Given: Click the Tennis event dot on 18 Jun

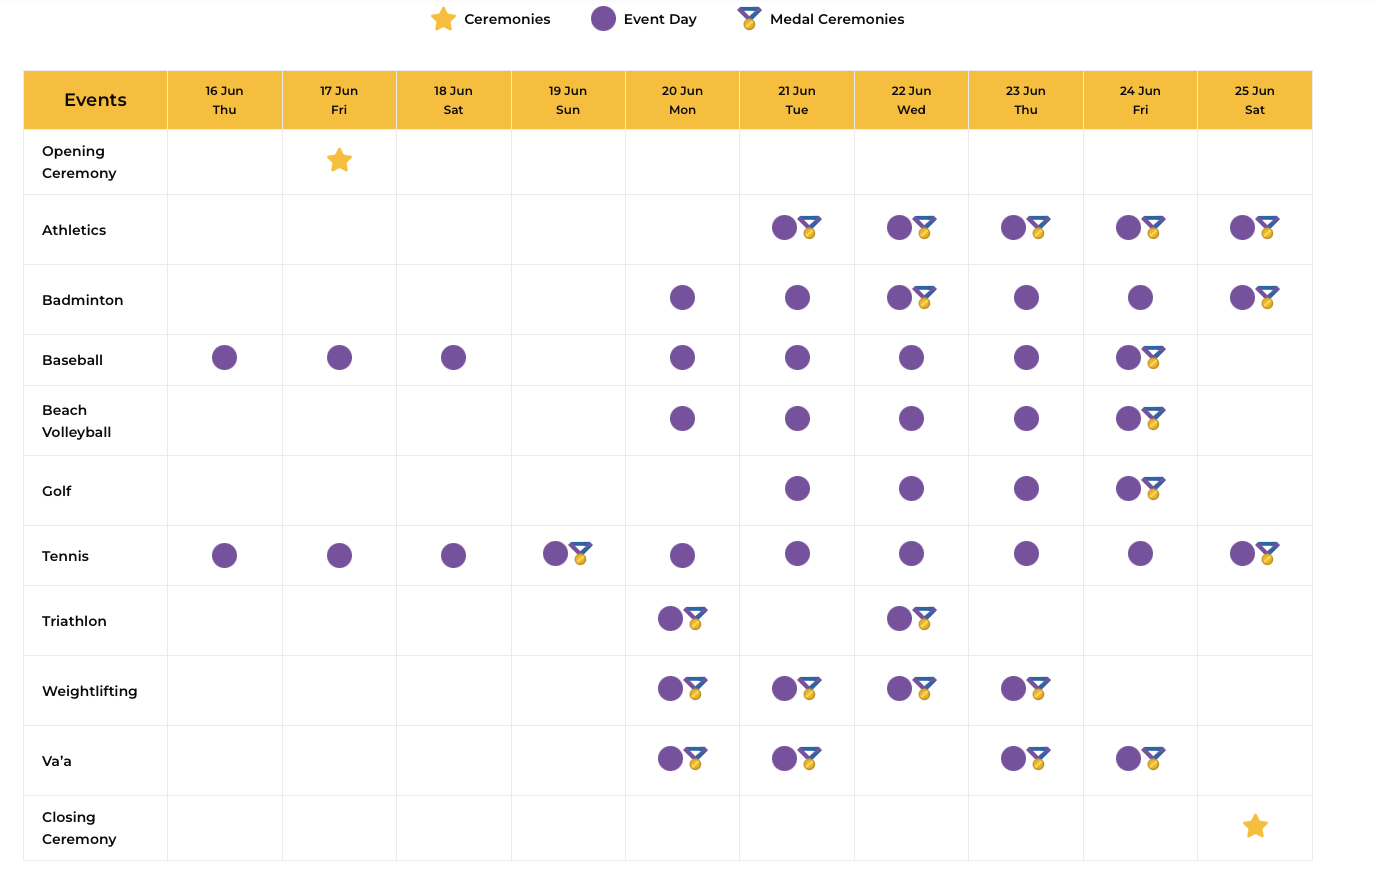Looking at the screenshot, I should pos(453,555).
